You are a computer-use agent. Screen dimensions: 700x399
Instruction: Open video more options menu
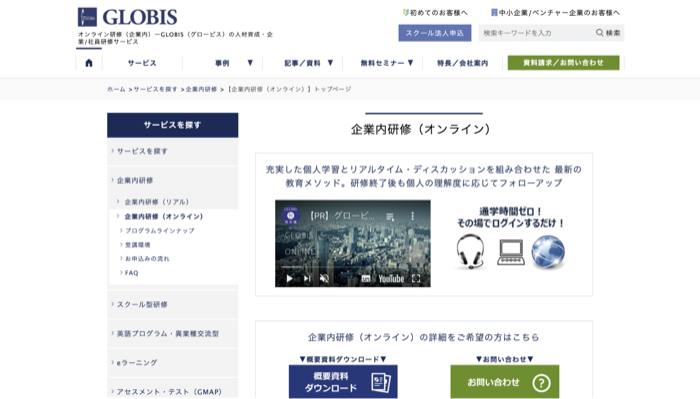[x=412, y=216]
